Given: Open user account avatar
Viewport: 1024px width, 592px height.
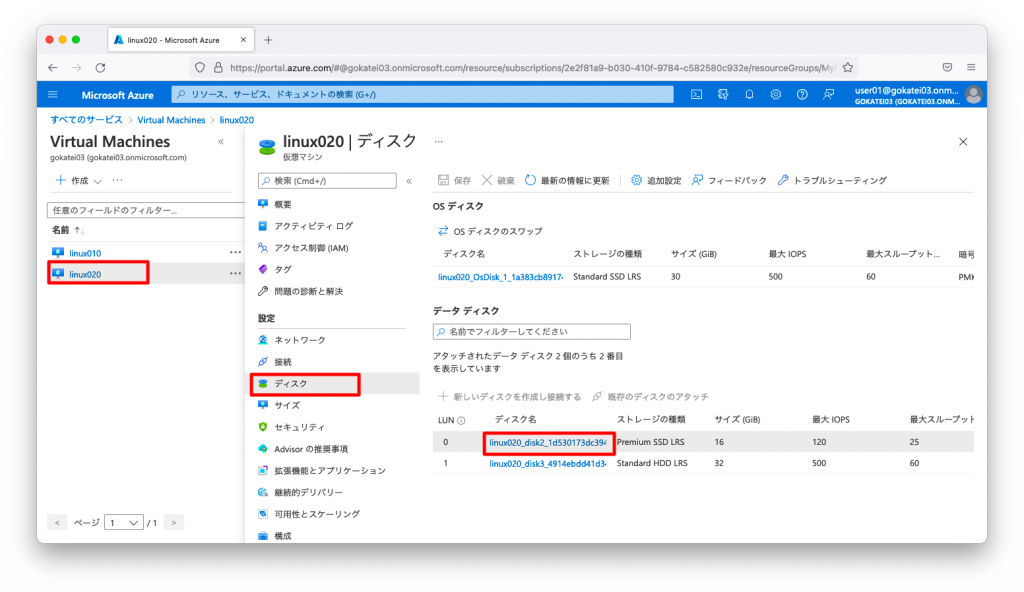Looking at the screenshot, I should coord(973,95).
